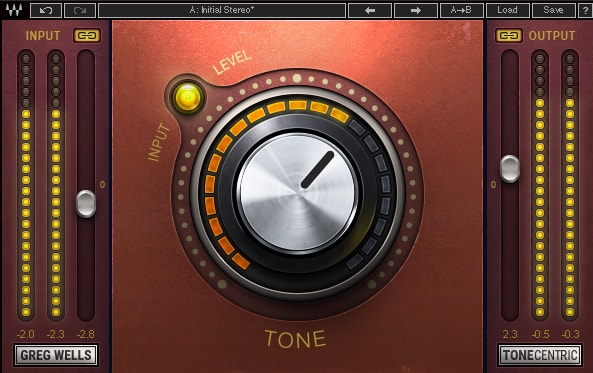This screenshot has width=593, height=373.
Task: Undo the last parameter change
Action: [46, 10]
